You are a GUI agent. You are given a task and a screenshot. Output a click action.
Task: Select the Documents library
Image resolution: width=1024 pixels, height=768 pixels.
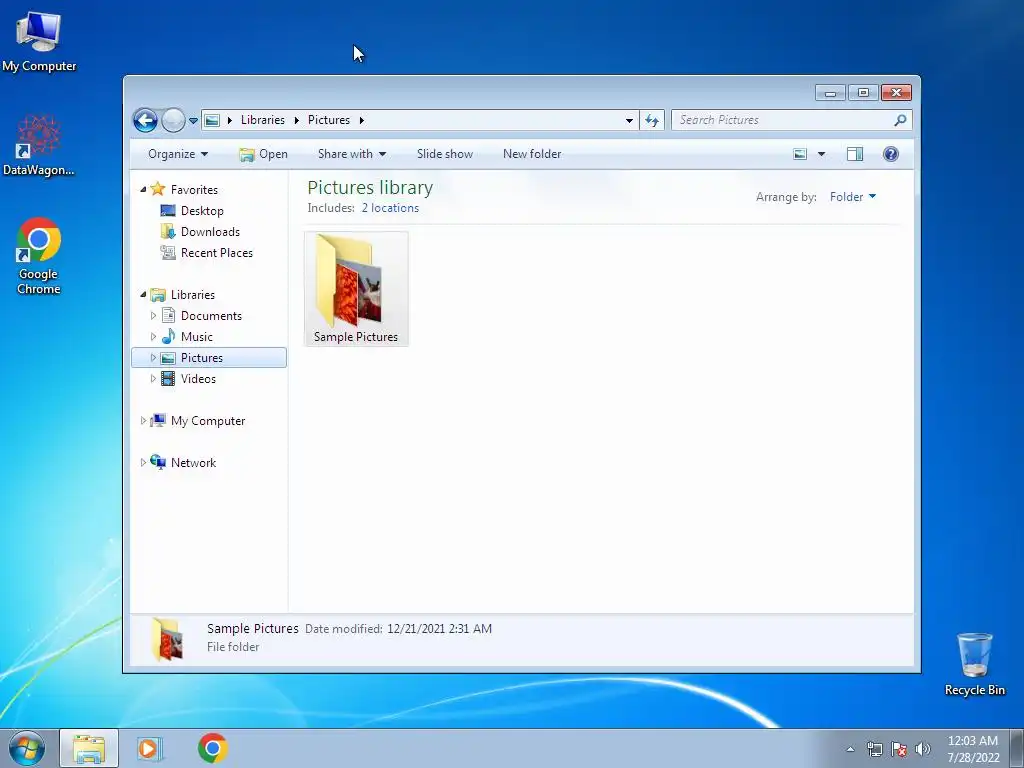(x=211, y=316)
